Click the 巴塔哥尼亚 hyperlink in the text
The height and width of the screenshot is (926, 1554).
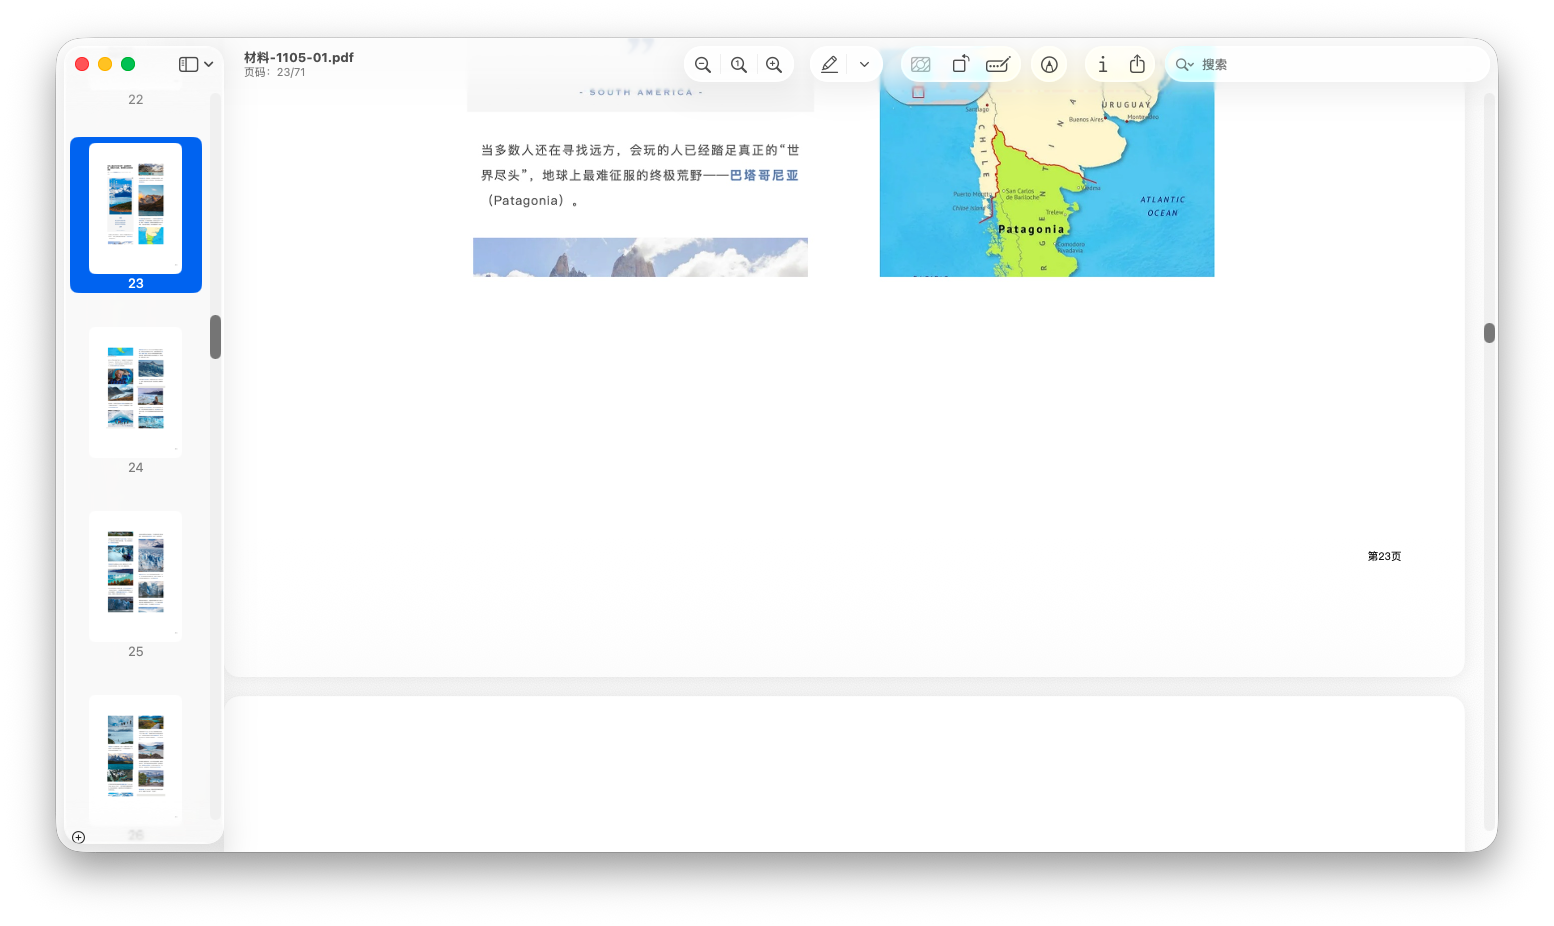763,174
